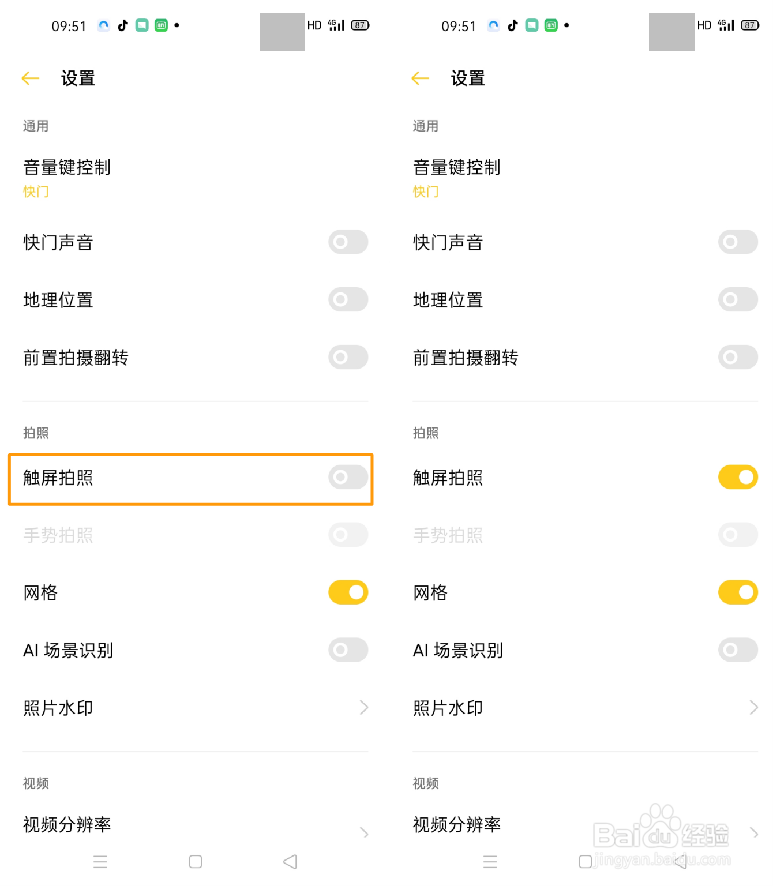773x886 pixels.
Task: Tap the music note notification icon in status bar
Action: coord(123,25)
